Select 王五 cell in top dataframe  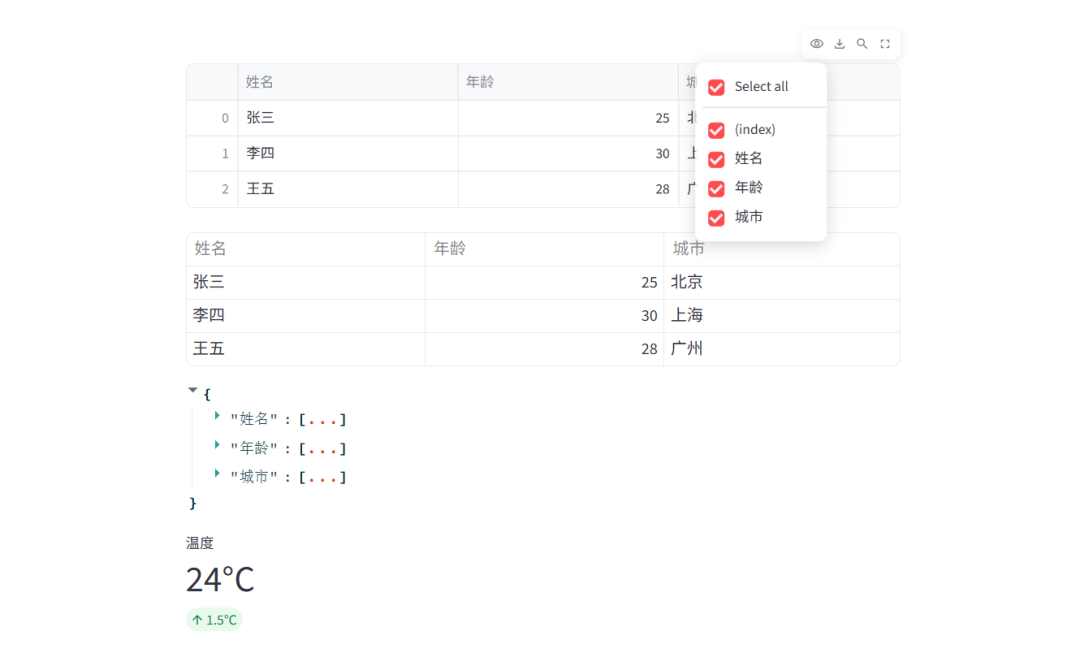[x=348, y=189]
